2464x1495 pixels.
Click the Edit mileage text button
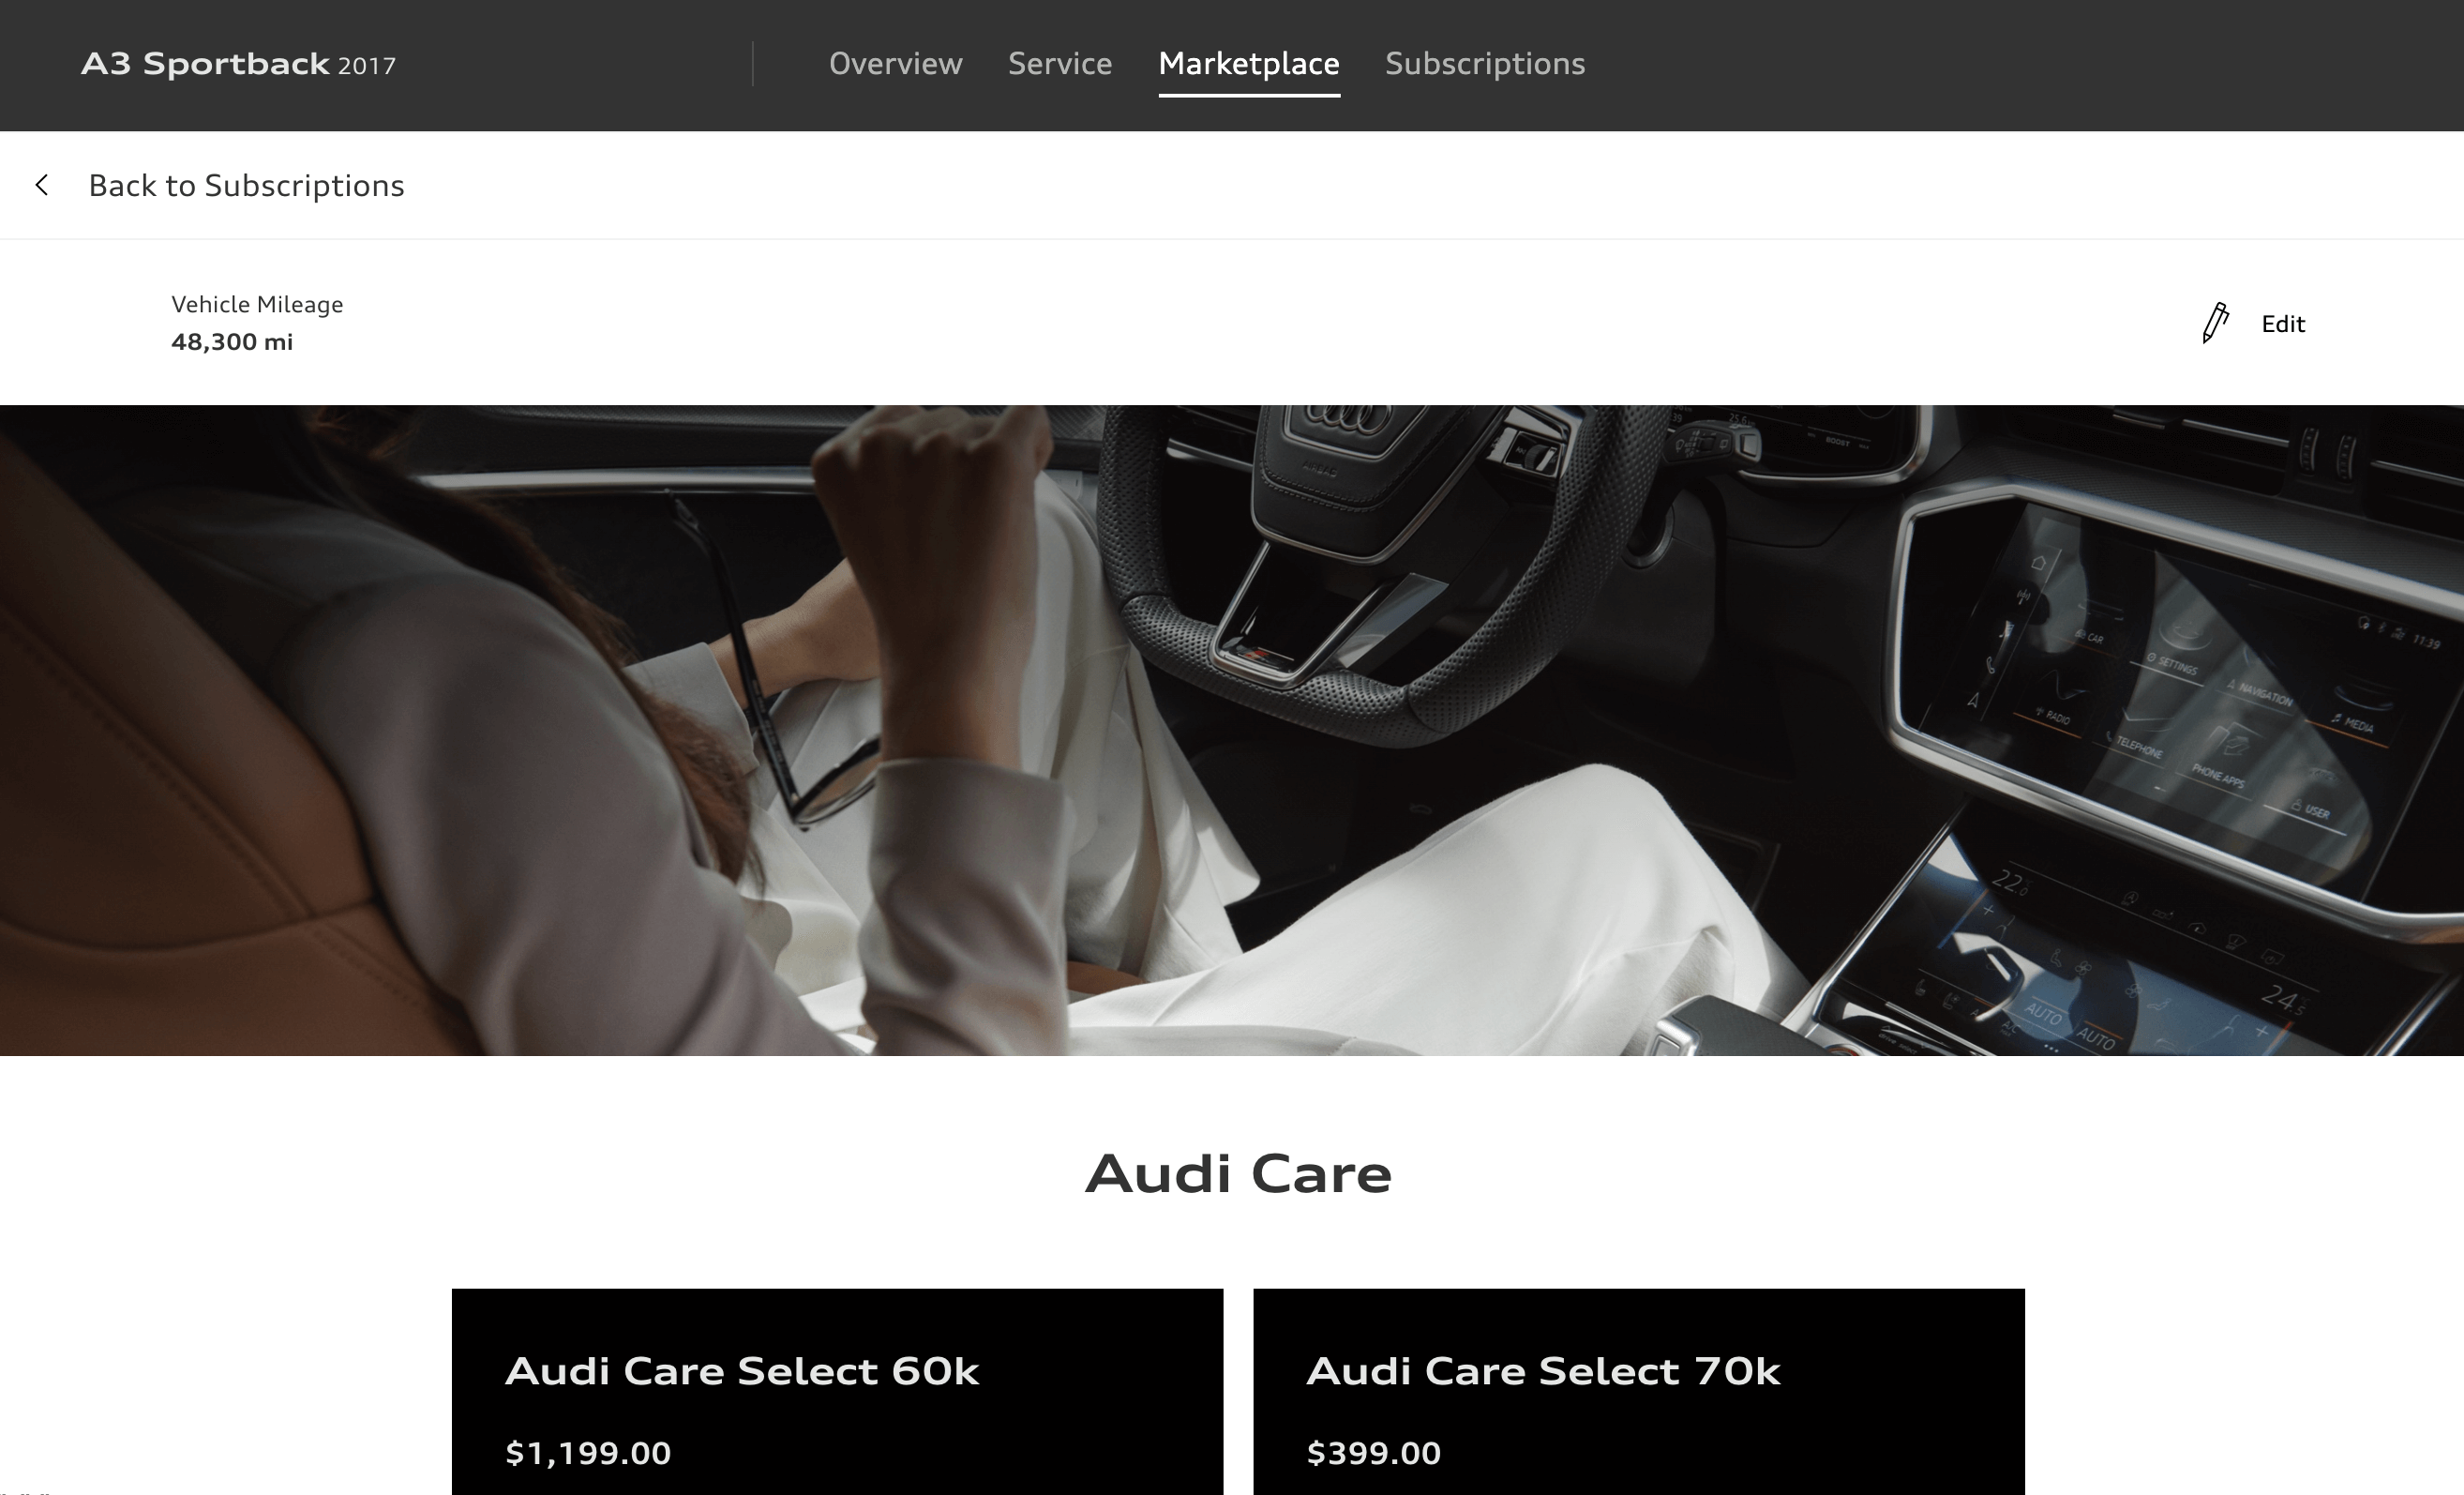[x=2283, y=324]
